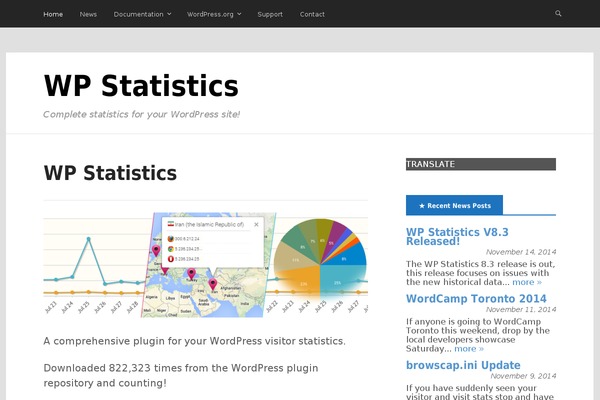Image resolution: width=600 pixels, height=400 pixels.
Task: Open the 'browscap.ini Update' post
Action: click(x=463, y=365)
